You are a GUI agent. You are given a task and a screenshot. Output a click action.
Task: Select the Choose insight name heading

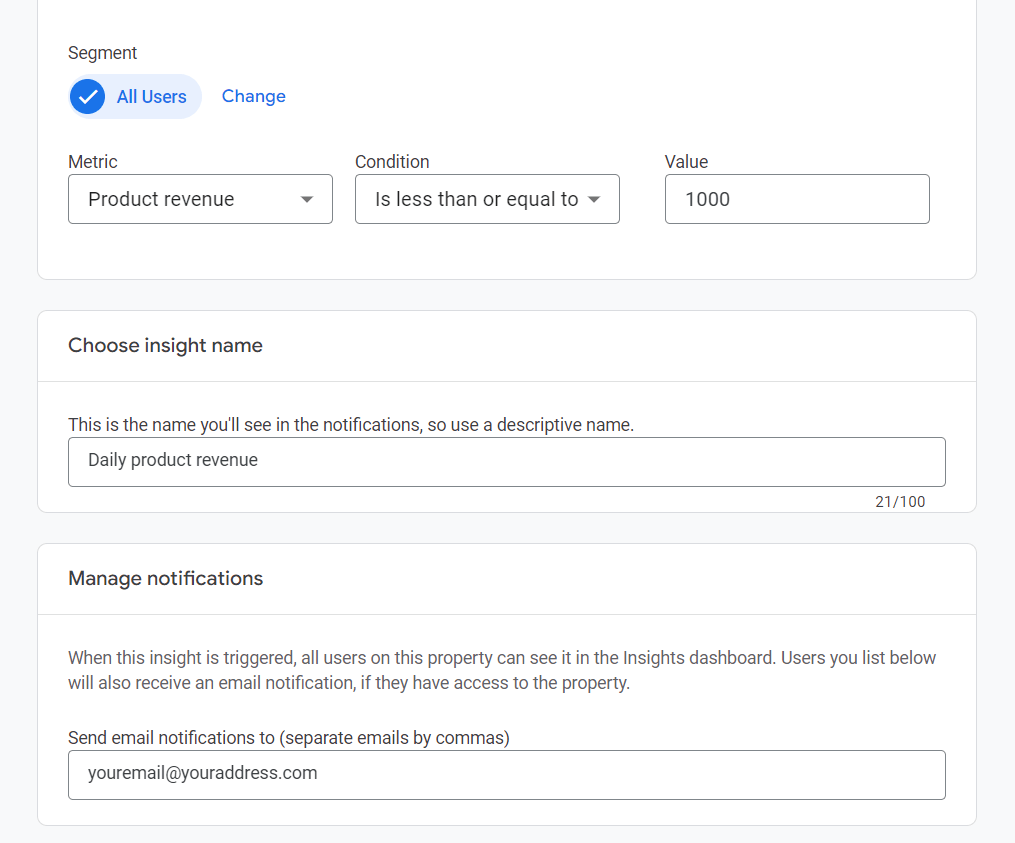(164, 345)
